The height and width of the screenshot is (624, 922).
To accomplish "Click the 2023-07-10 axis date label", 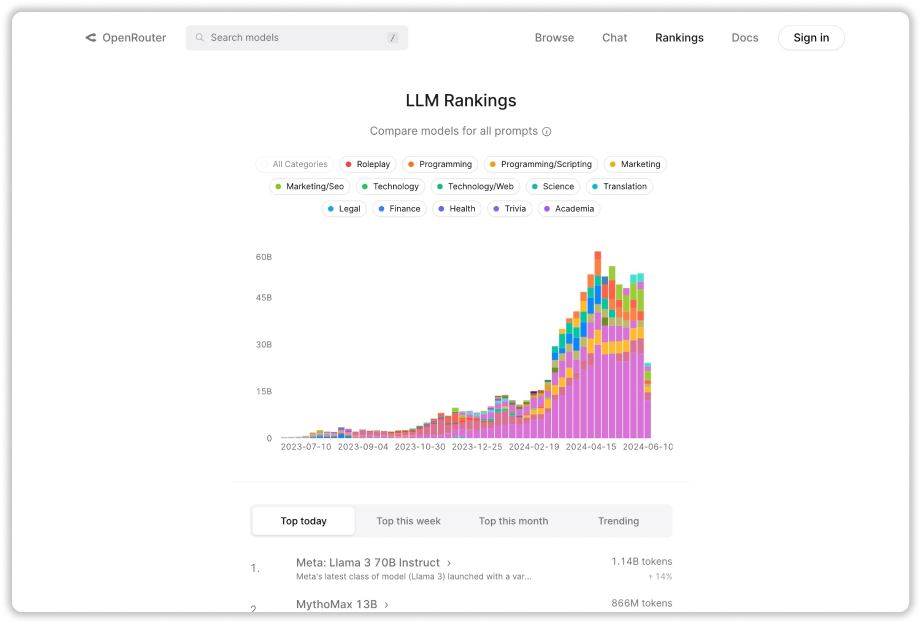I will tap(306, 447).
